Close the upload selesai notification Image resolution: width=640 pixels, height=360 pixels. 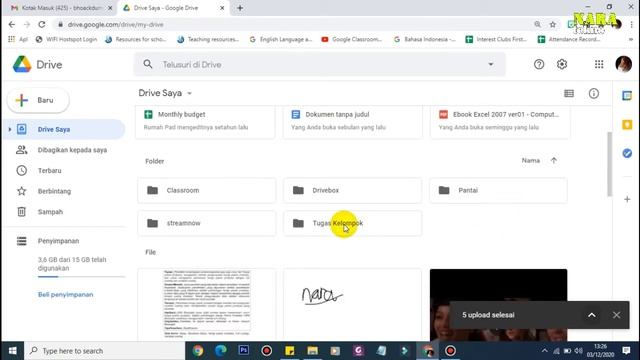(616, 315)
